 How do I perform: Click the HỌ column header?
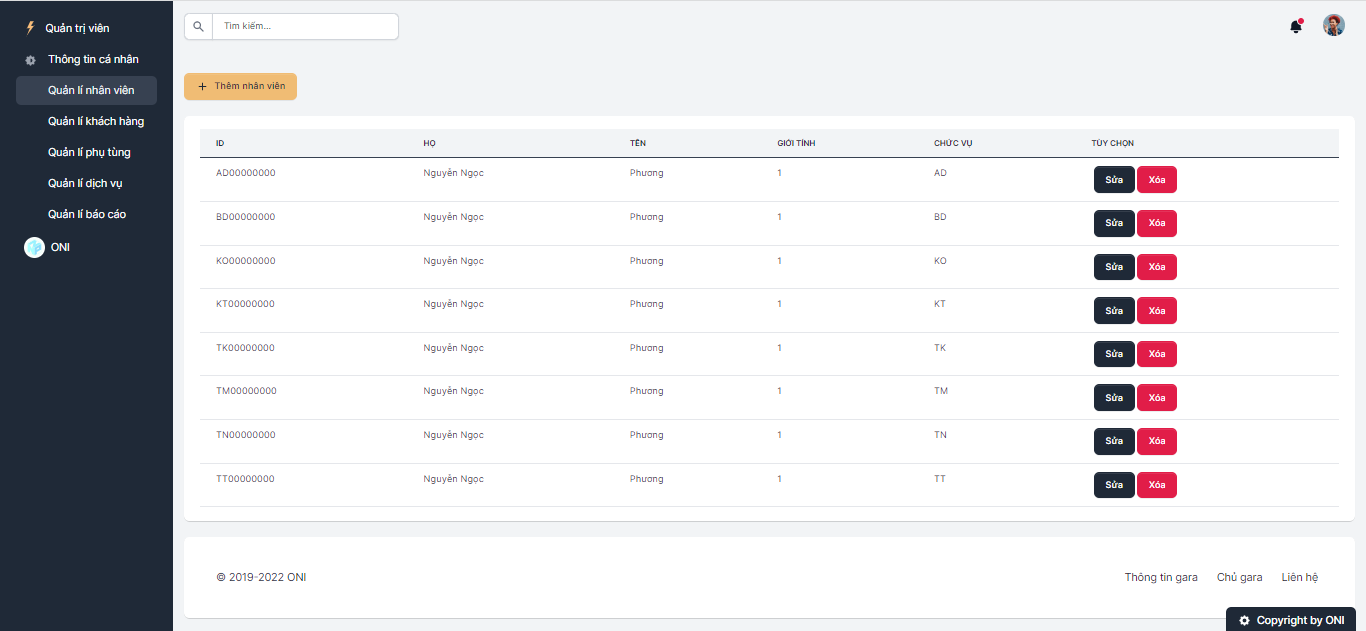429,143
